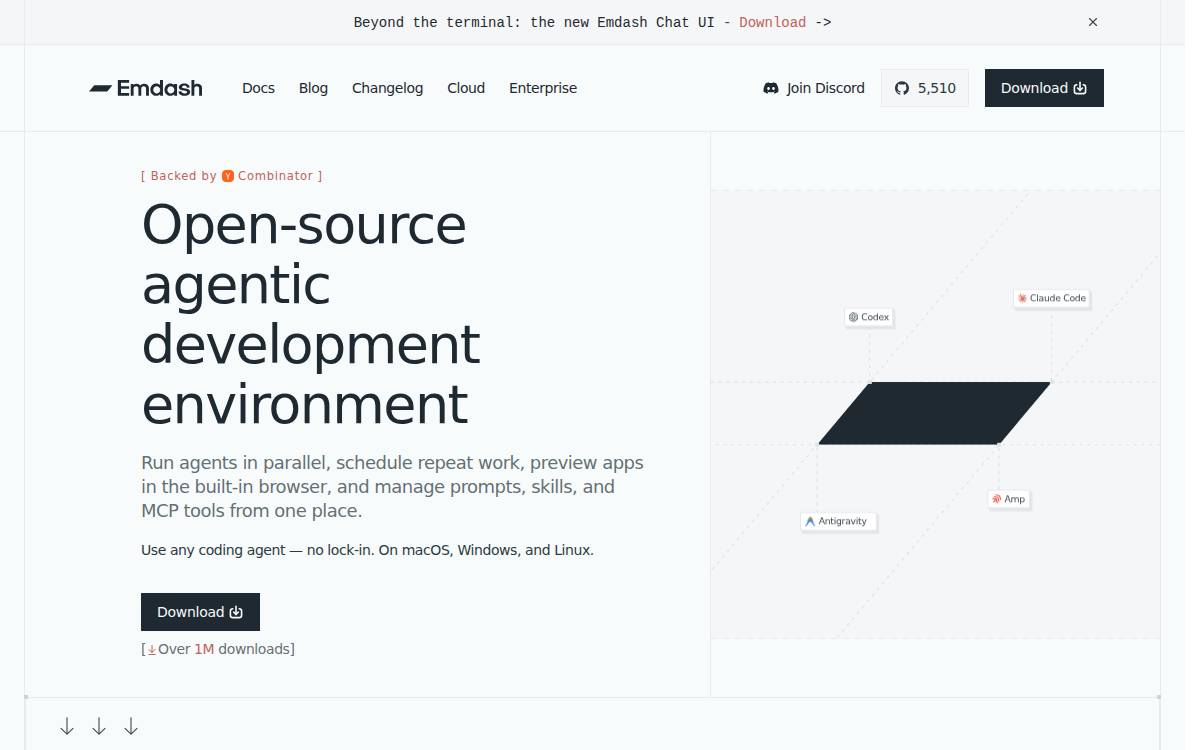Click the first down arrow at bottom
The height and width of the screenshot is (750, 1200).
pos(67,727)
